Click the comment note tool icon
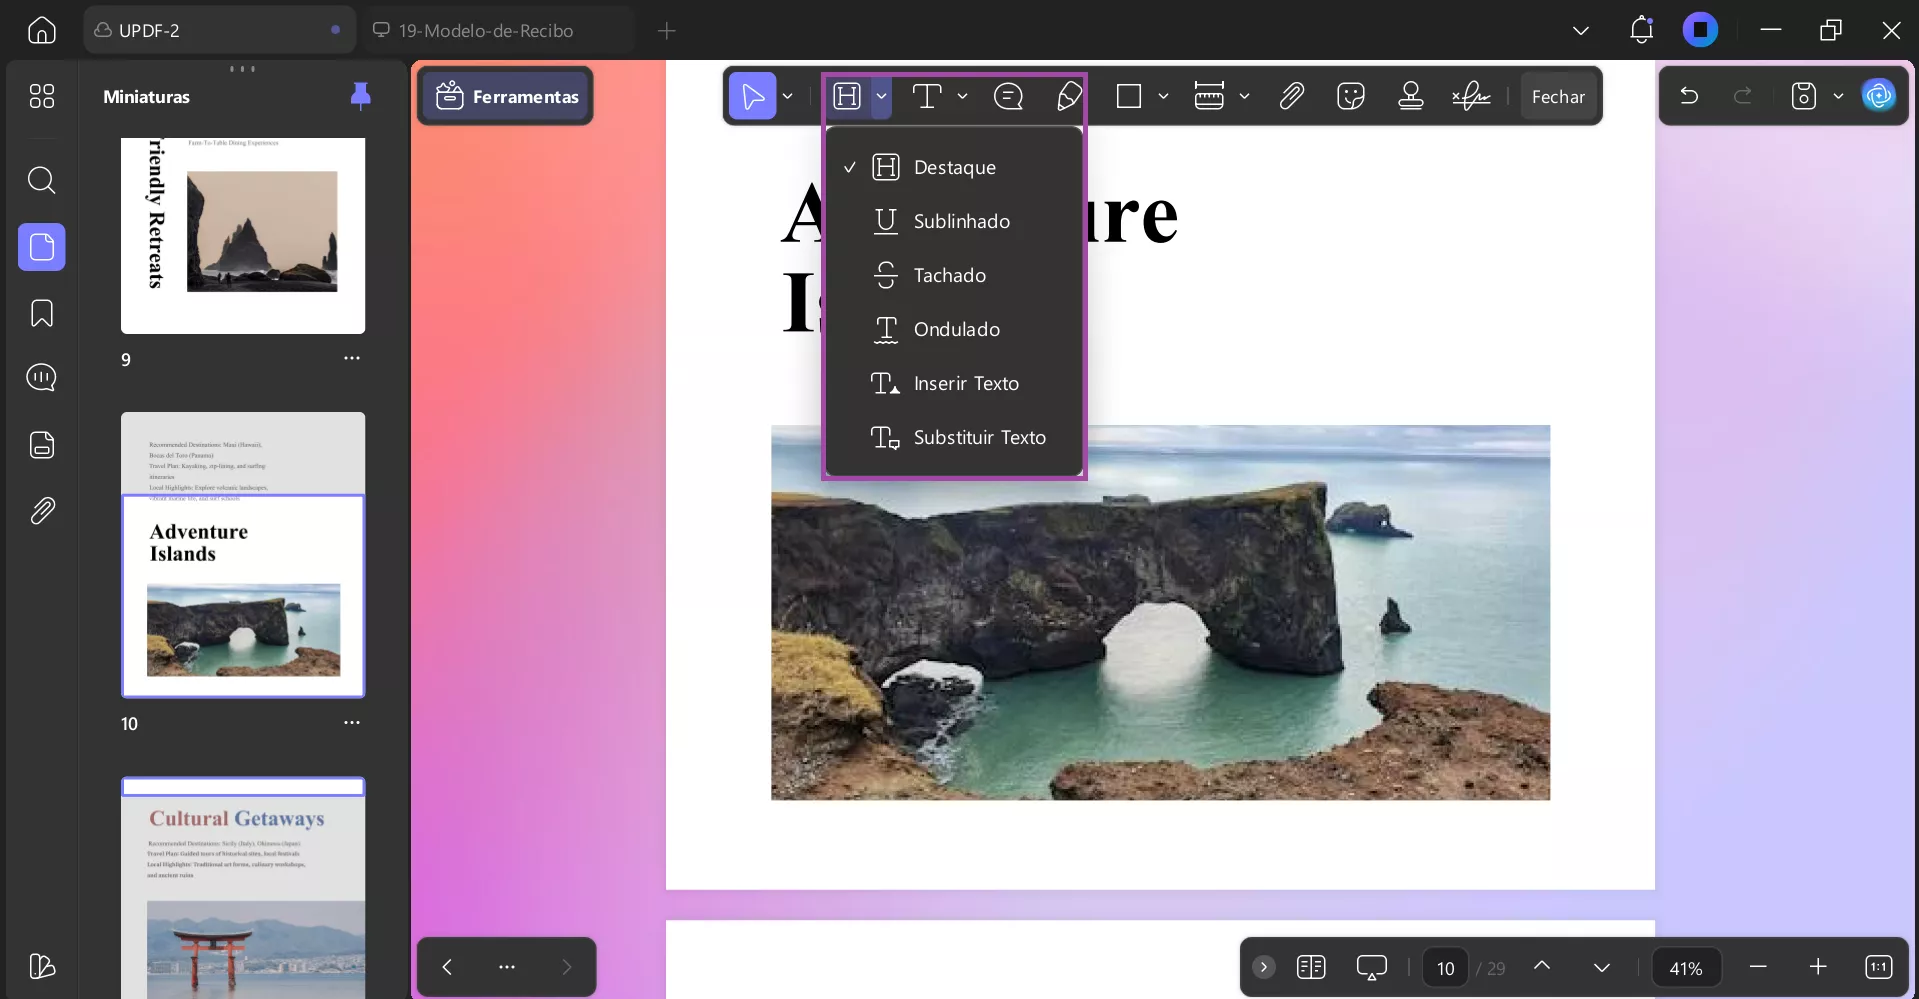Screen dimensions: 1919x999 [1008, 96]
